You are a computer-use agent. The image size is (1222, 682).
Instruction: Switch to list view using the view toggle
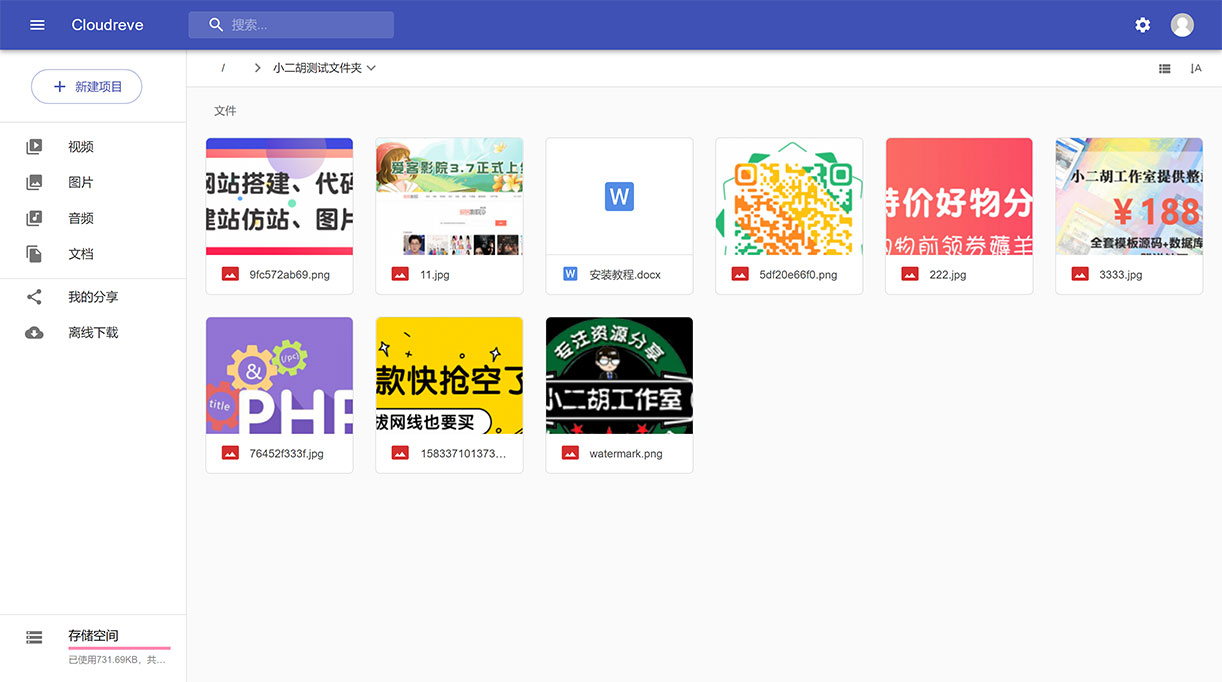click(1164, 68)
